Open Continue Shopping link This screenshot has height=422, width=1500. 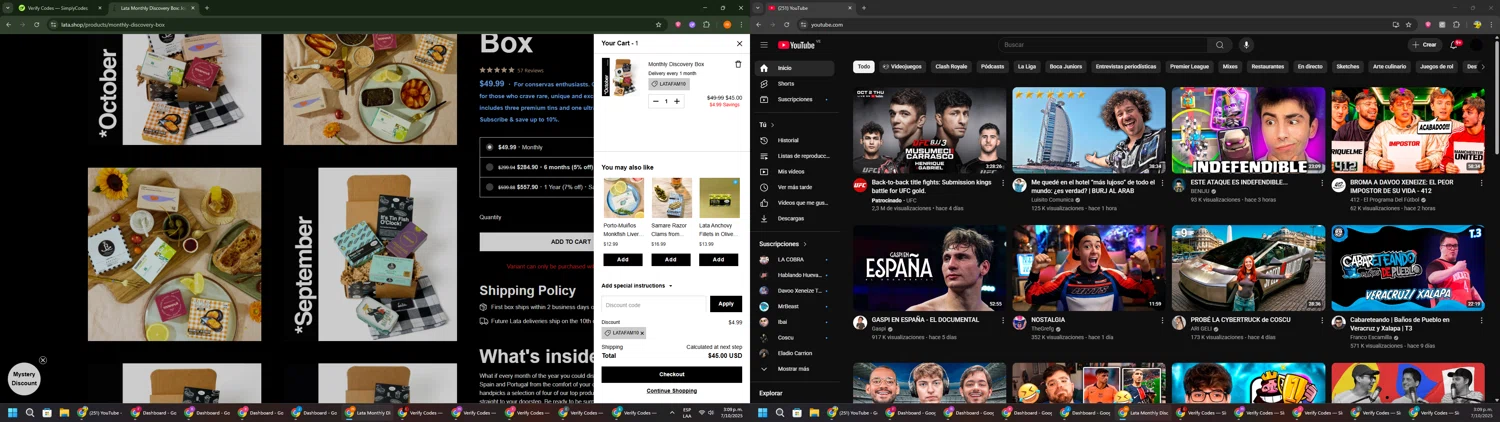pos(671,391)
